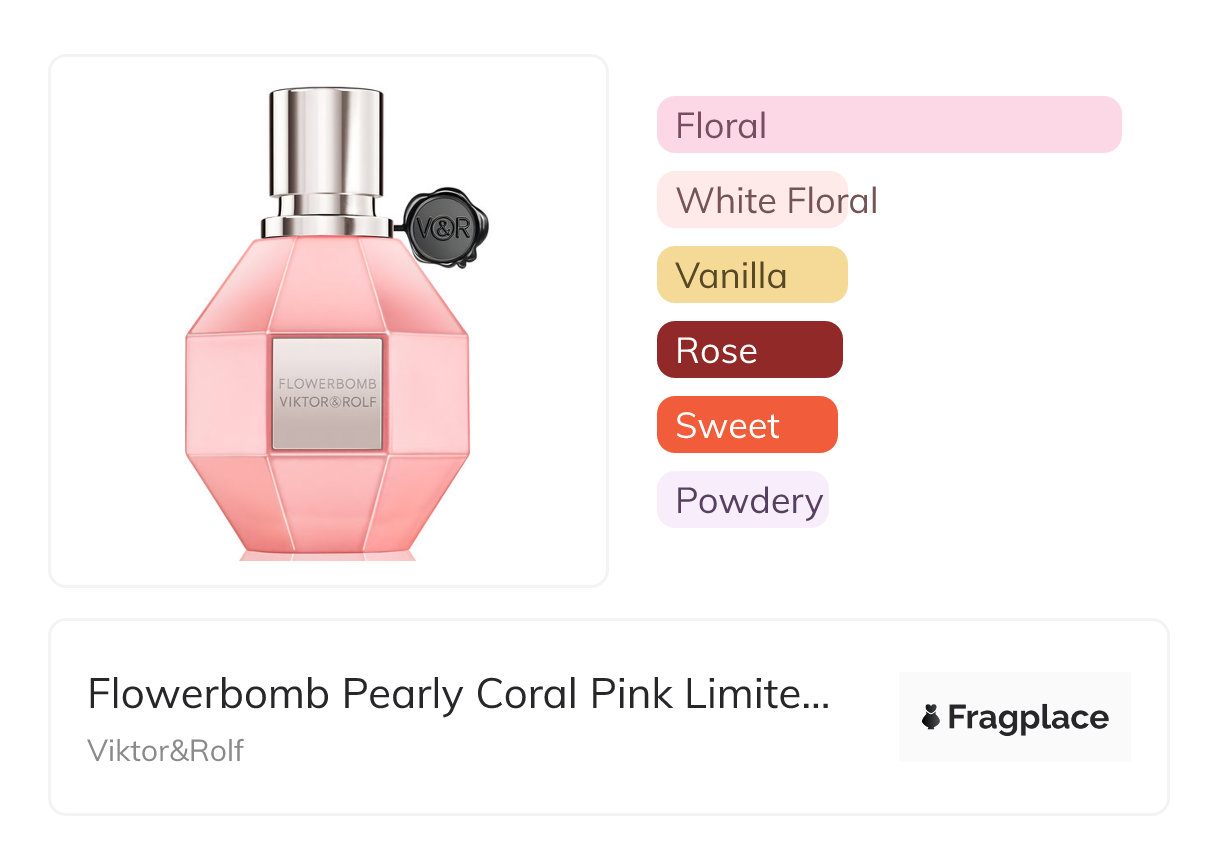
Task: Select the White Floral accord bar
Action: click(x=752, y=200)
